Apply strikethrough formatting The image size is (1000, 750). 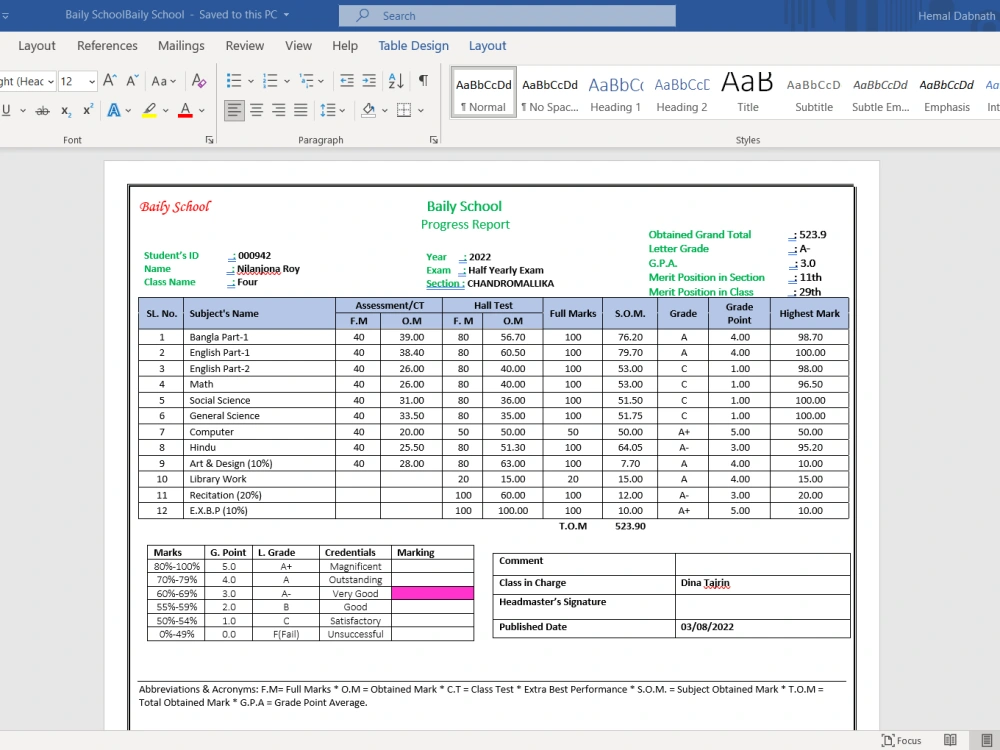42,110
